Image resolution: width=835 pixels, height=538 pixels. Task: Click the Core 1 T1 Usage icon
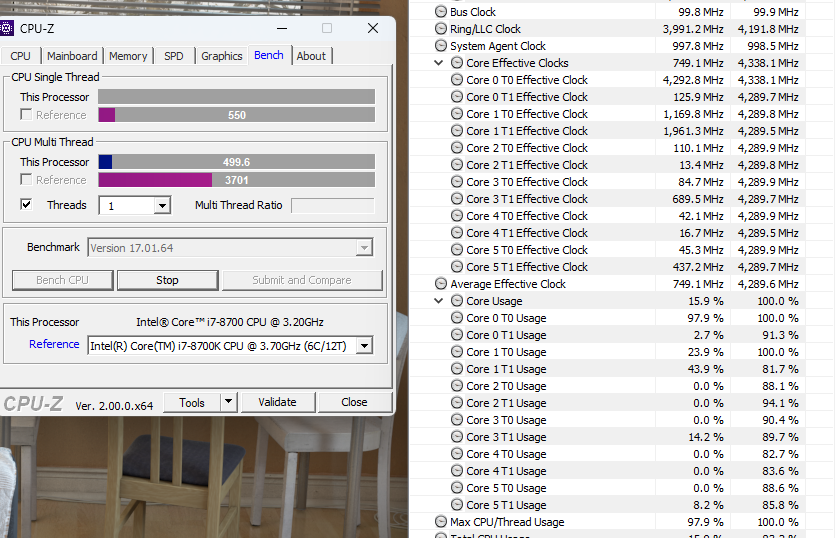click(456, 369)
